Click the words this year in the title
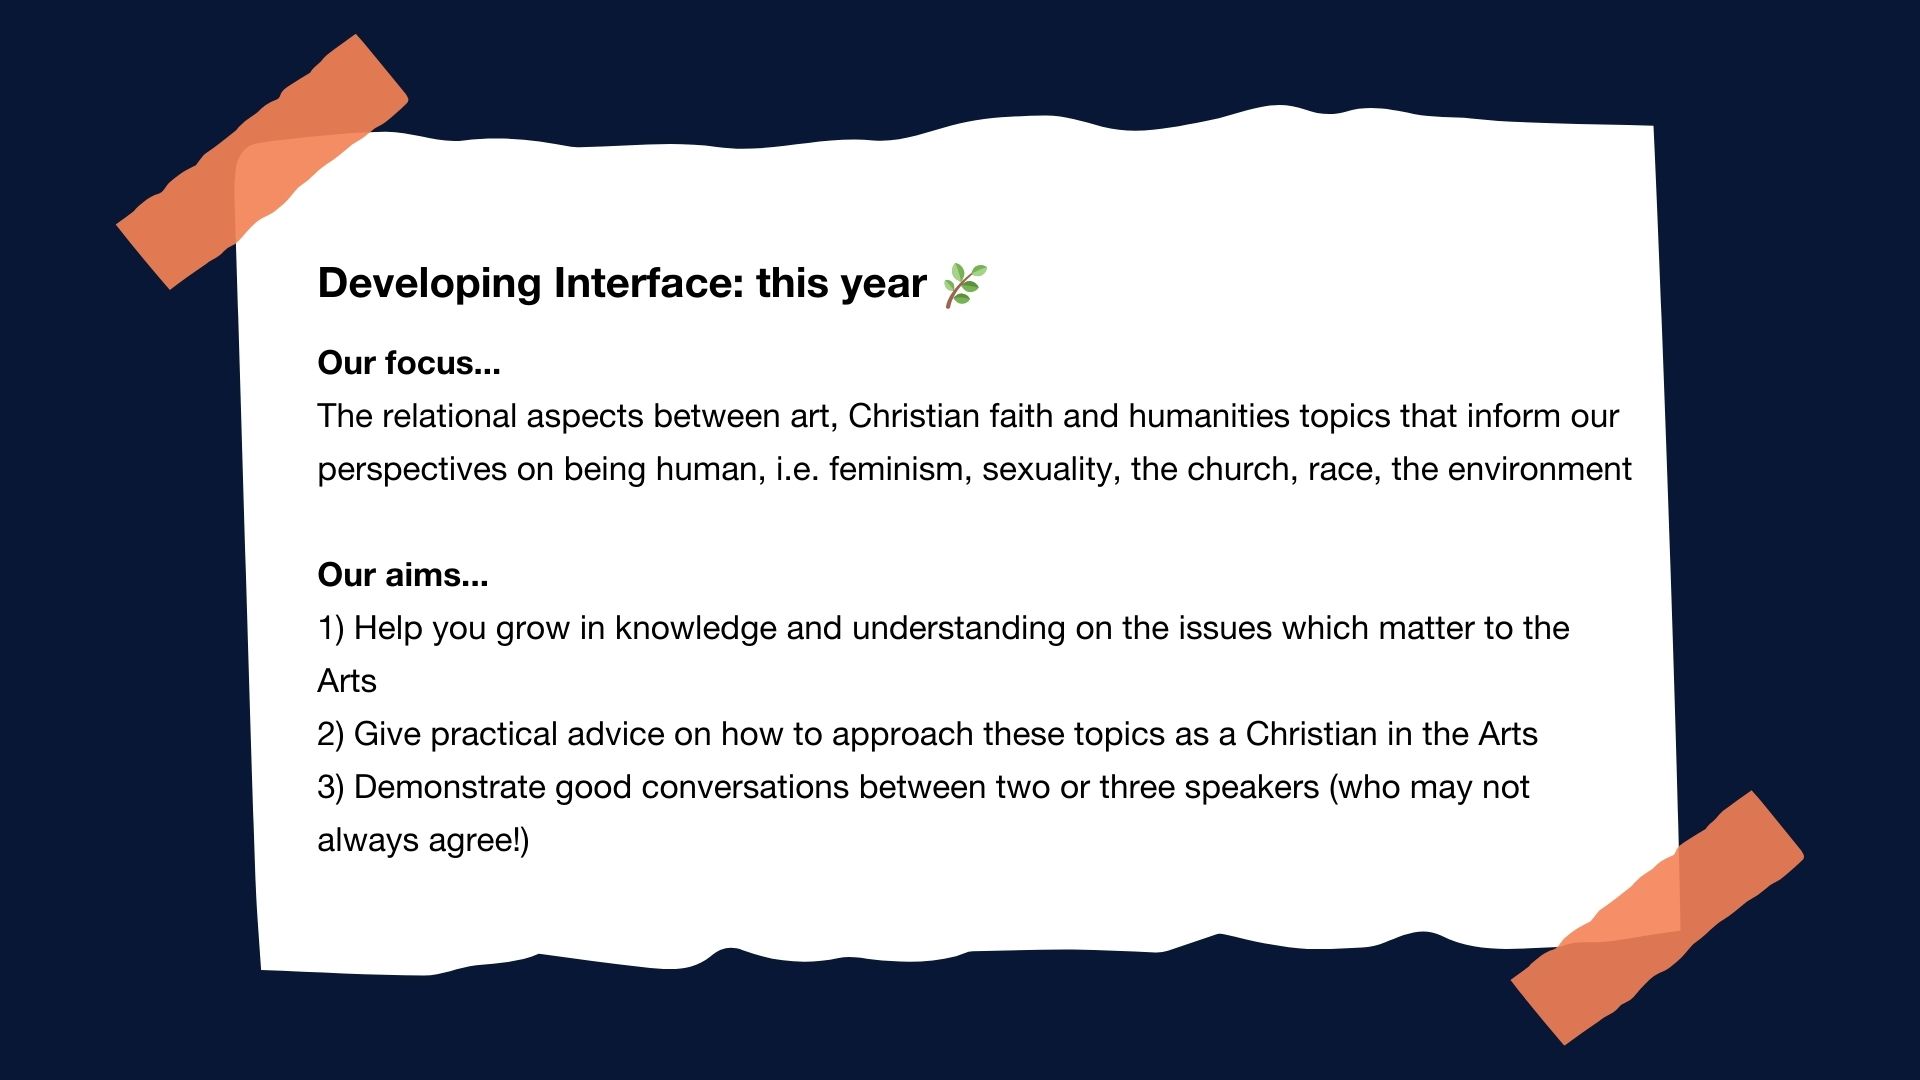This screenshot has height=1080, width=1920. (841, 284)
